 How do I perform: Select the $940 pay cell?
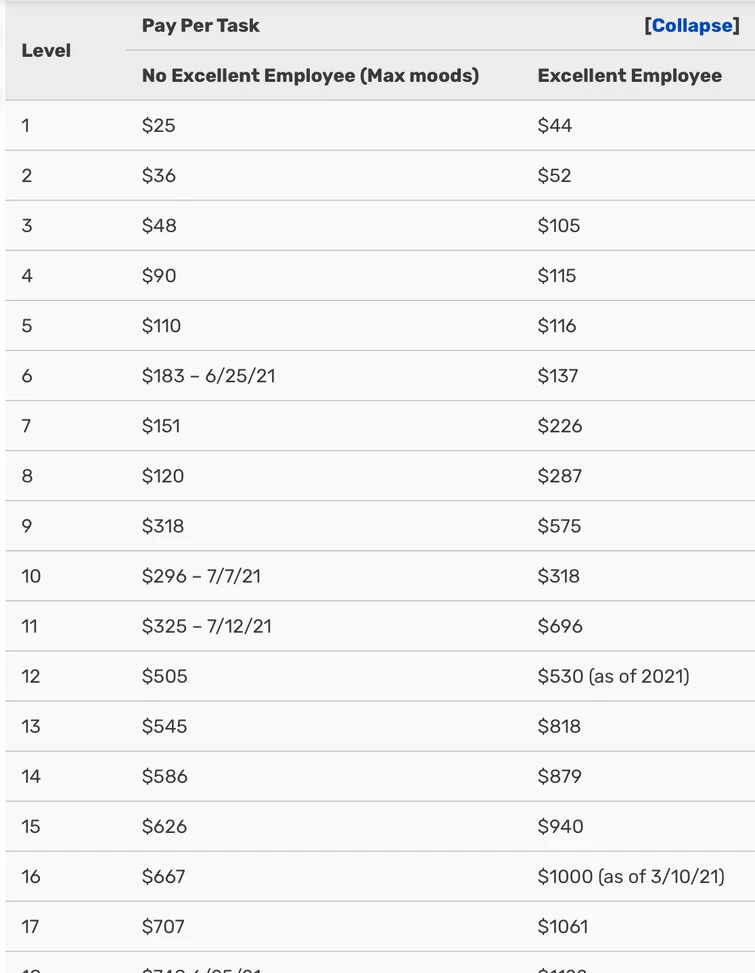560,827
